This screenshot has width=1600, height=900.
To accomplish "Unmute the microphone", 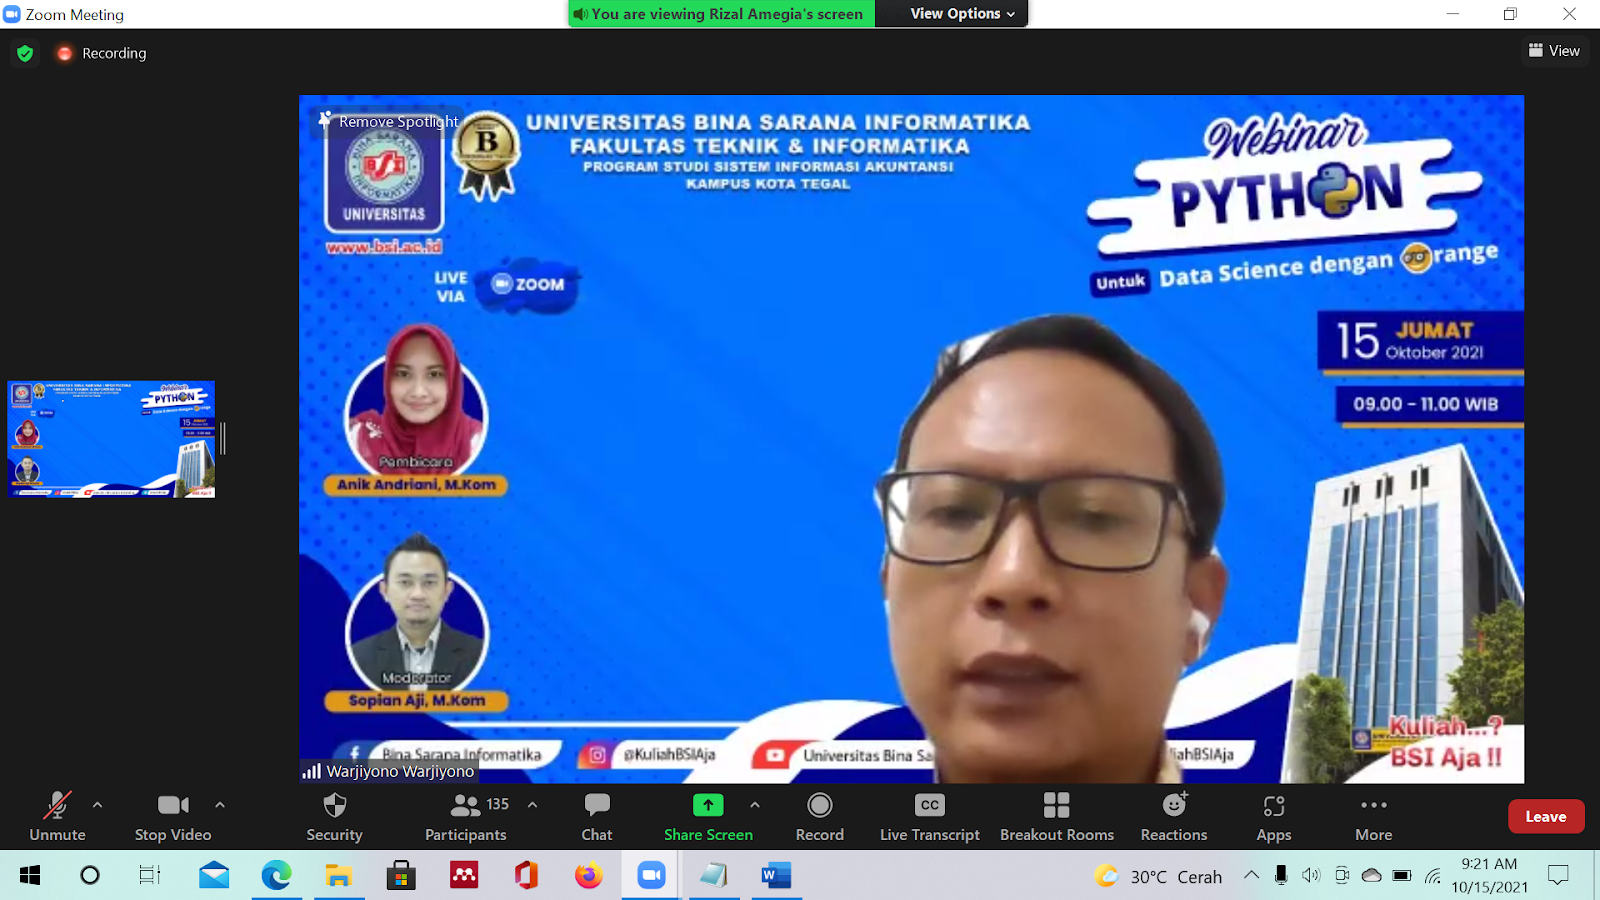I will point(57,816).
